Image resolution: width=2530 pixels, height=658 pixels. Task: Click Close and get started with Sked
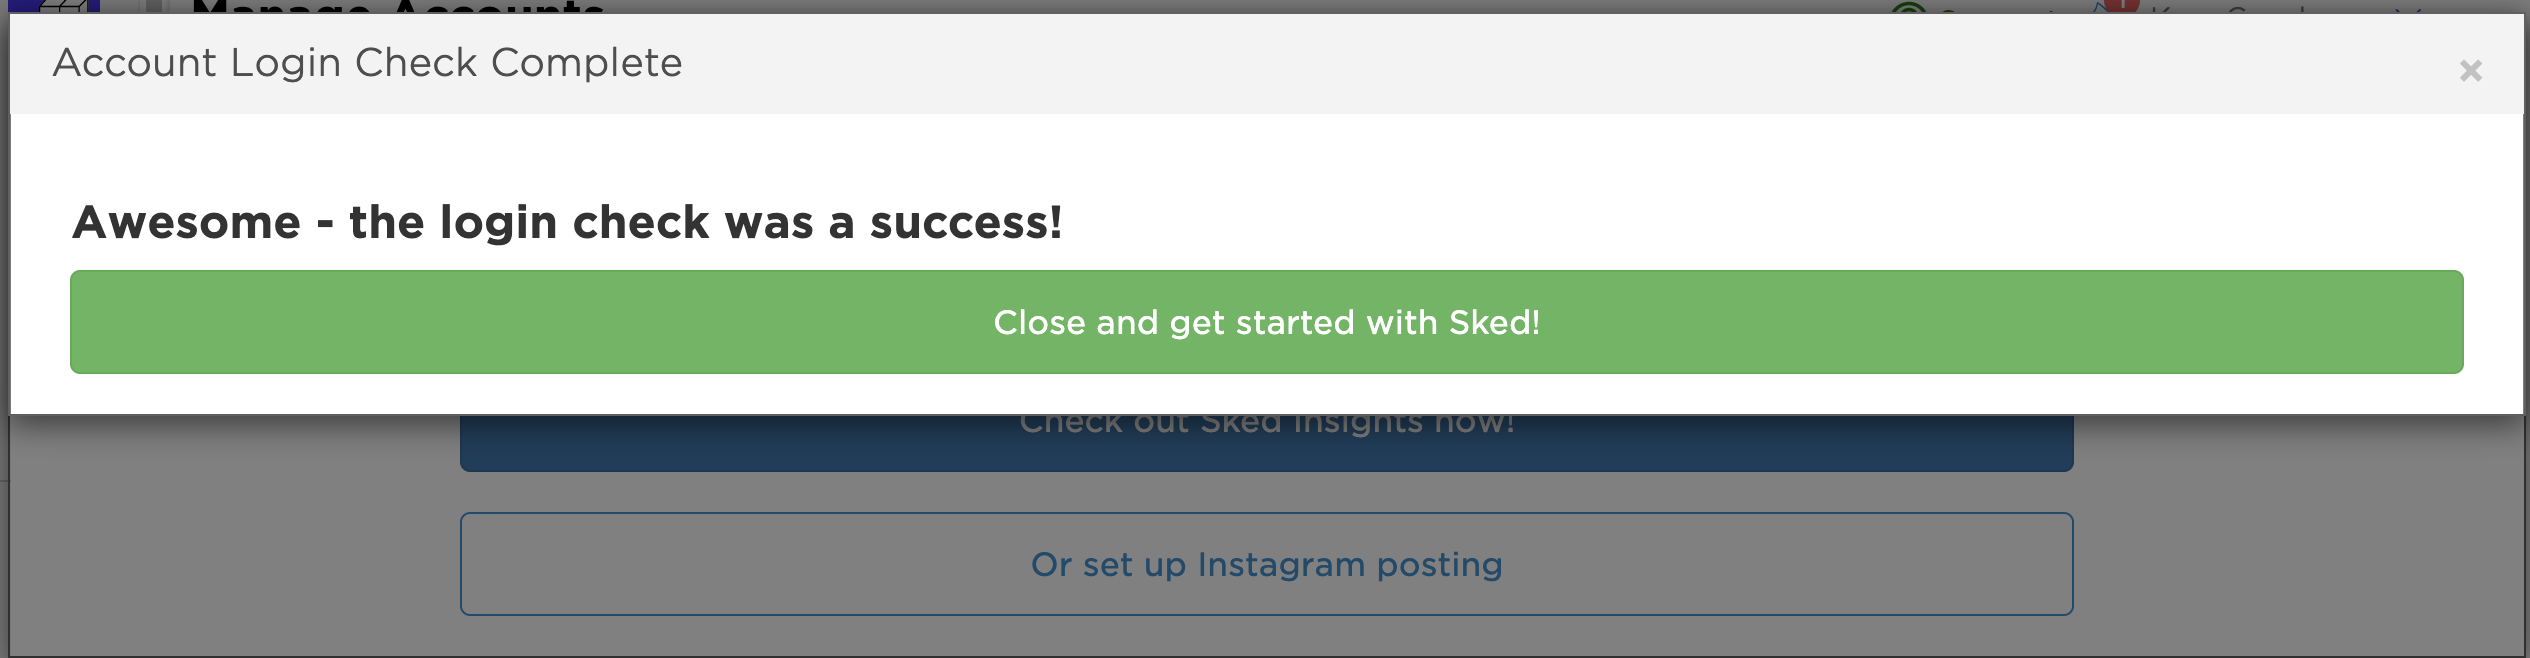[1266, 322]
